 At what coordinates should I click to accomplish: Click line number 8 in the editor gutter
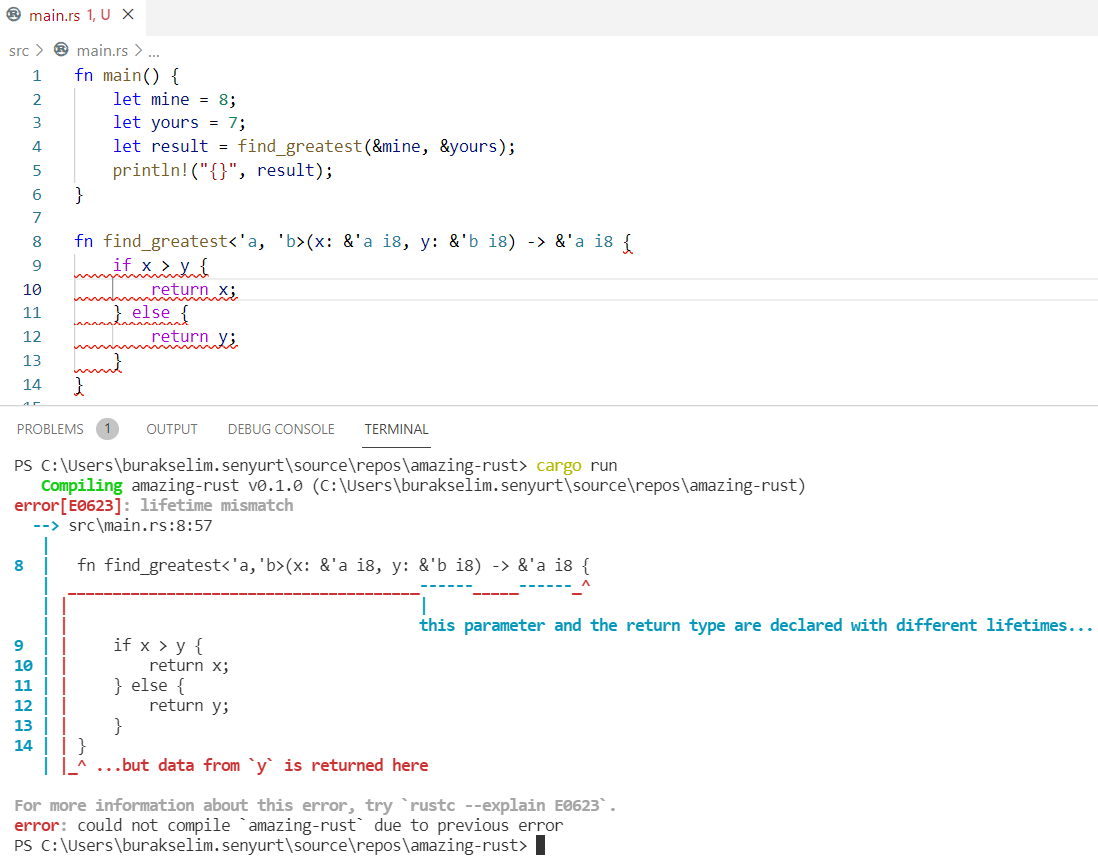37,241
